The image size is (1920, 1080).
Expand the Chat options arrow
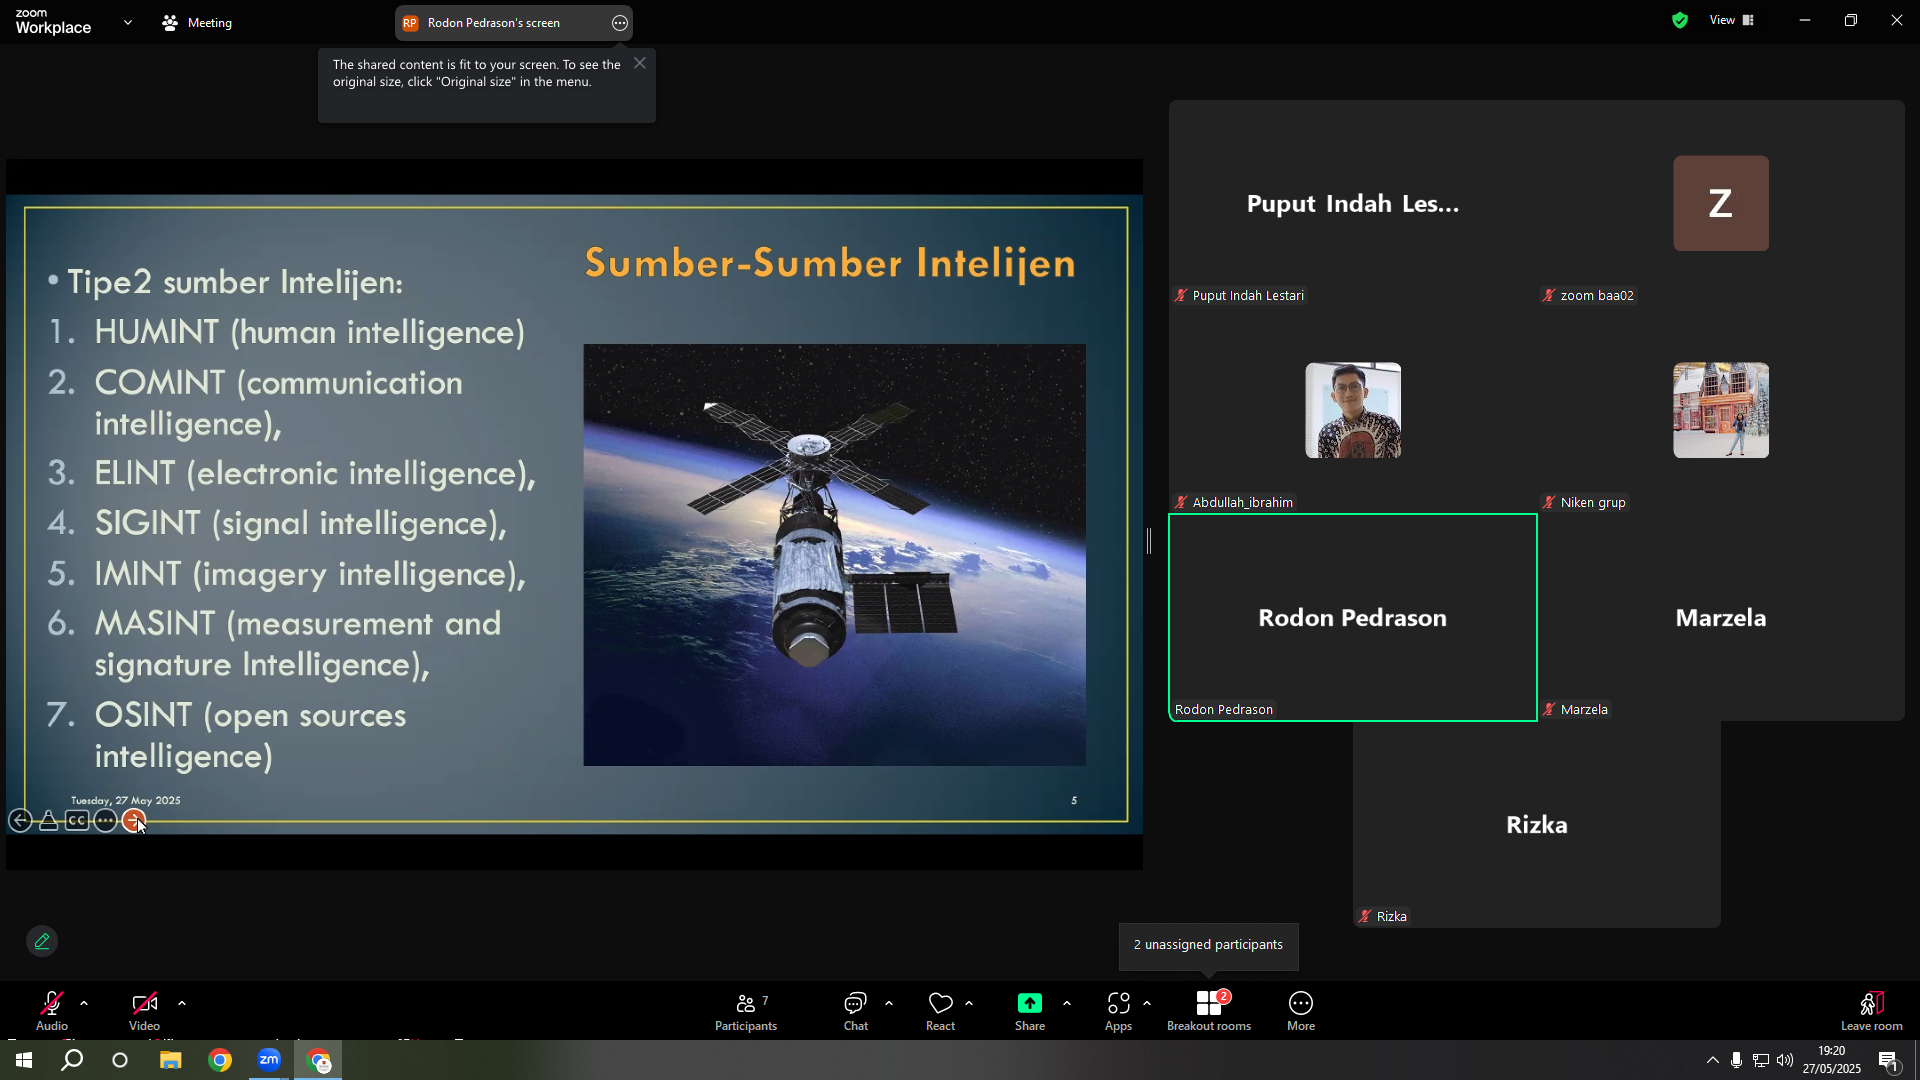pyautogui.click(x=889, y=1003)
